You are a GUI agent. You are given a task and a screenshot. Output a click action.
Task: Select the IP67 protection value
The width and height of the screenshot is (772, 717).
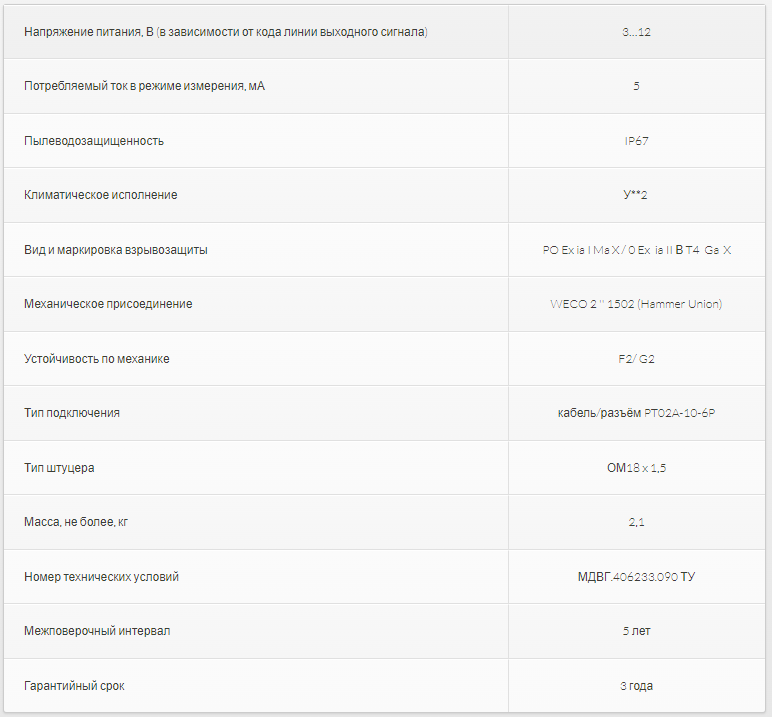tap(636, 141)
